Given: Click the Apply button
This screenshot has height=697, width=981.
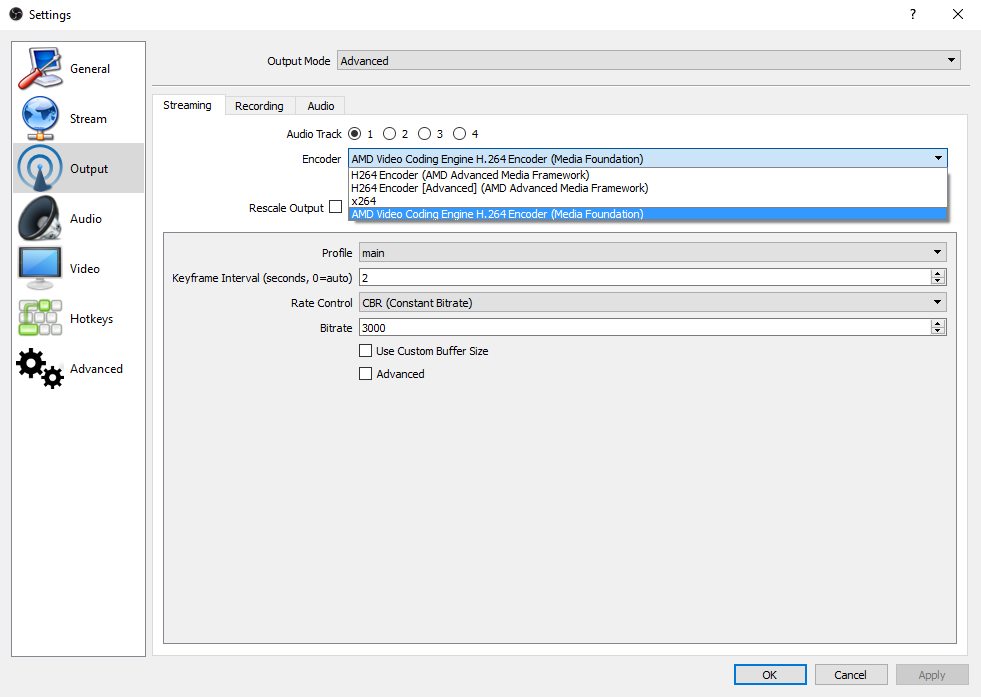Looking at the screenshot, I should pos(932,674).
